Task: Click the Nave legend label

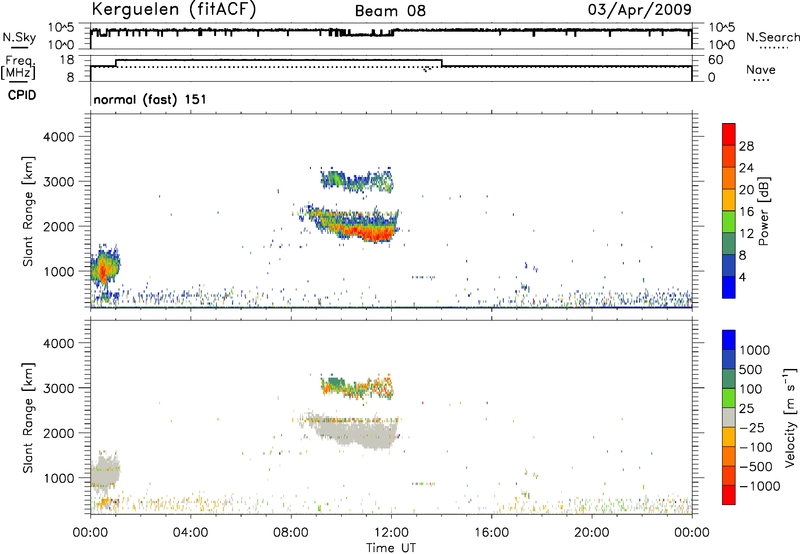Action: pyautogui.click(x=761, y=69)
